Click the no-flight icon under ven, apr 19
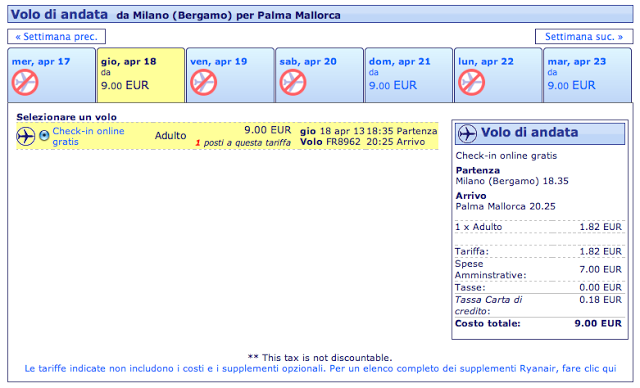The width and height of the screenshot is (640, 388). 204,82
